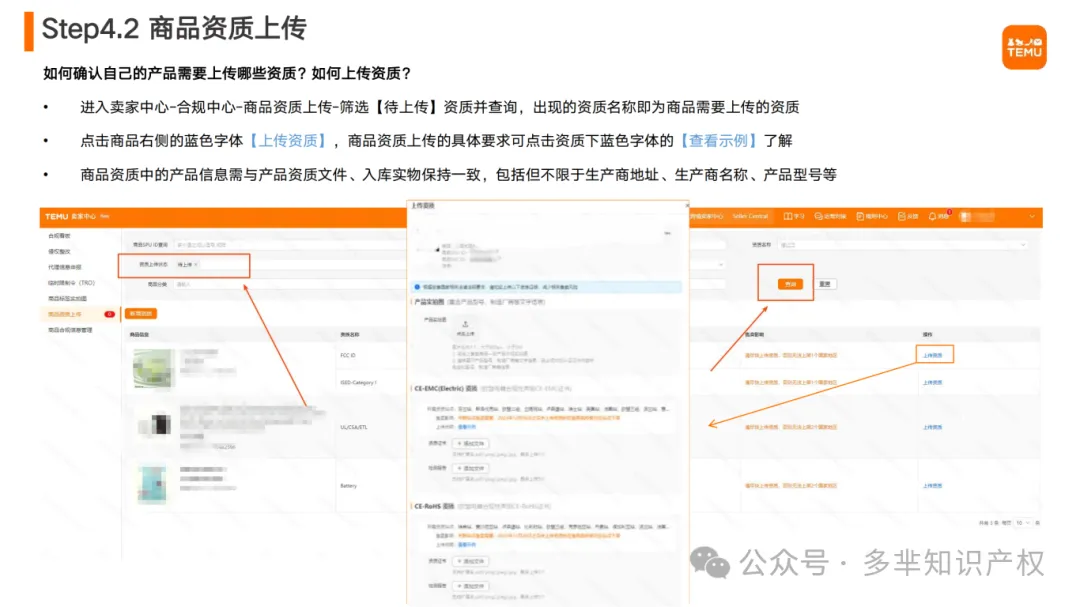Screen dimensions: 1080x607
Task: Click the 操作 column header
Action: 928,335
